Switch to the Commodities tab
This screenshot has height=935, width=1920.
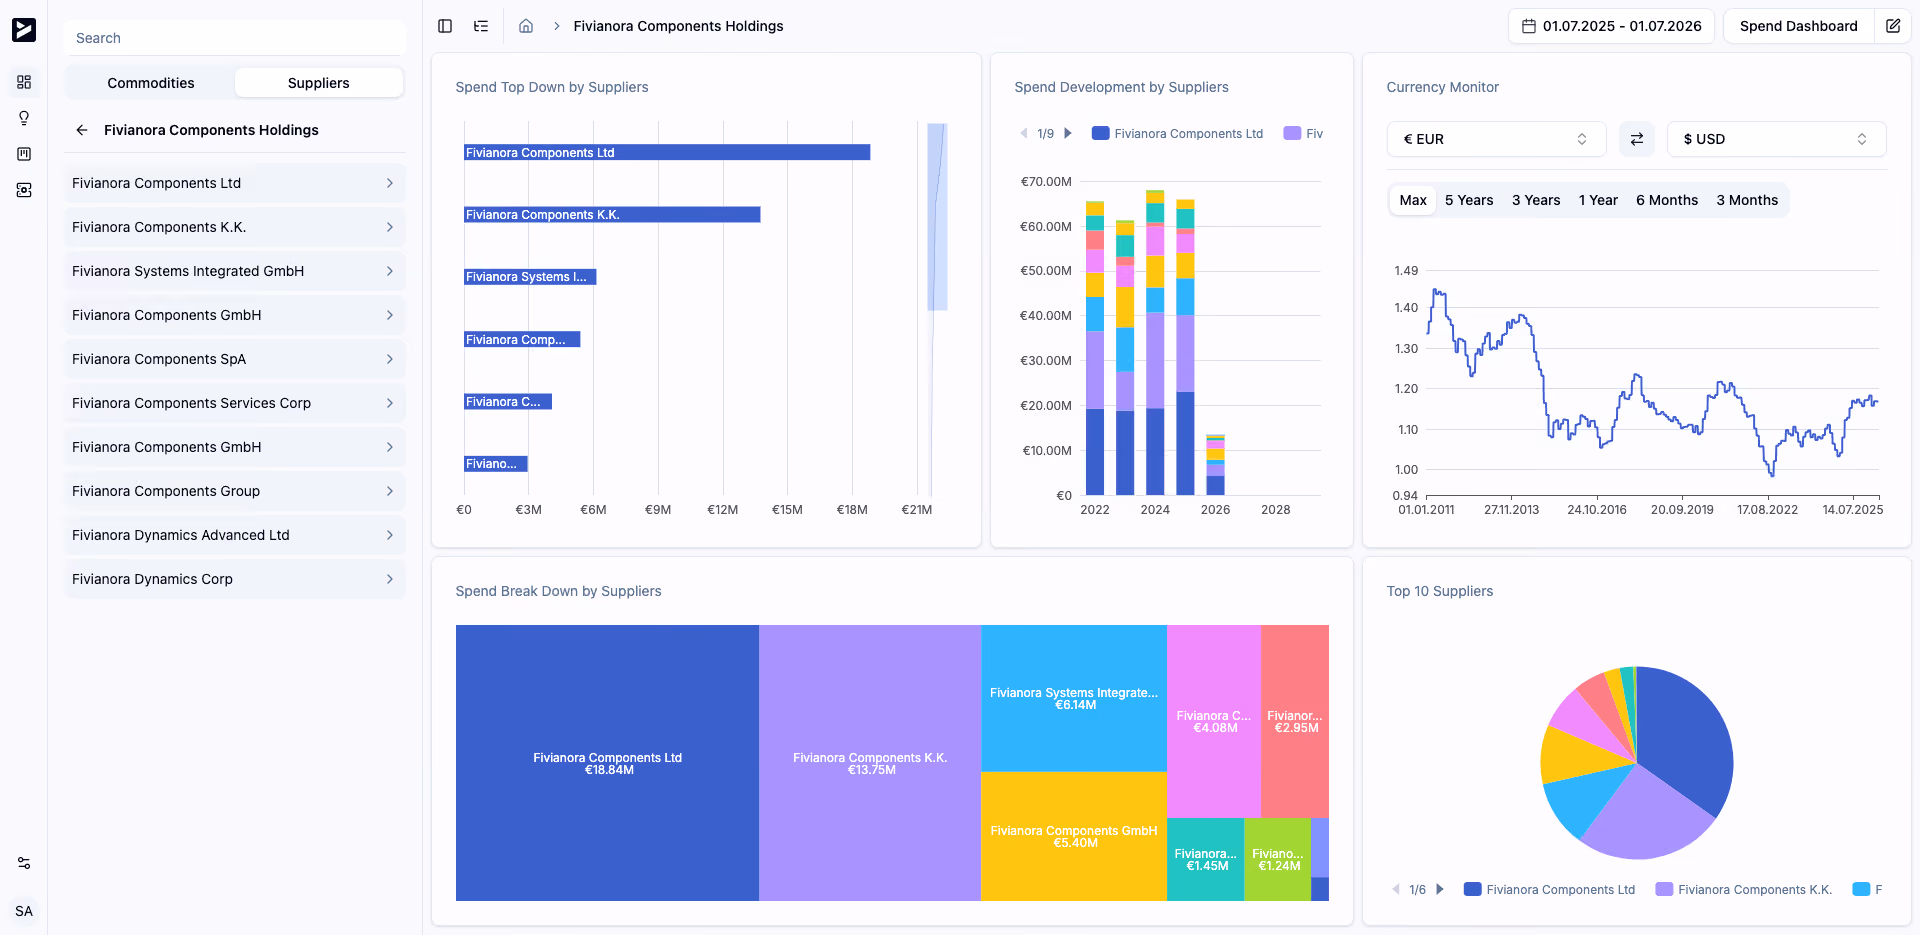pos(151,83)
